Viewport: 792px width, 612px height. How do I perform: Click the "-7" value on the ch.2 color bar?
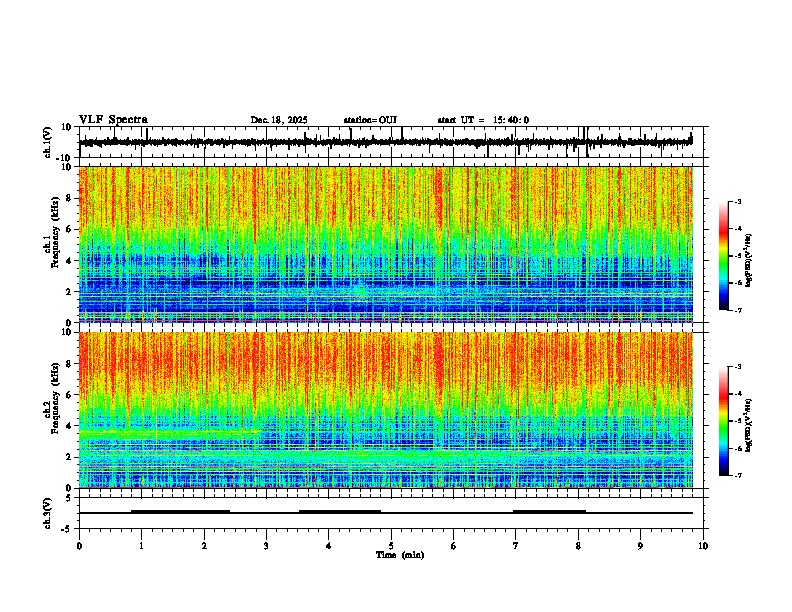(737, 475)
